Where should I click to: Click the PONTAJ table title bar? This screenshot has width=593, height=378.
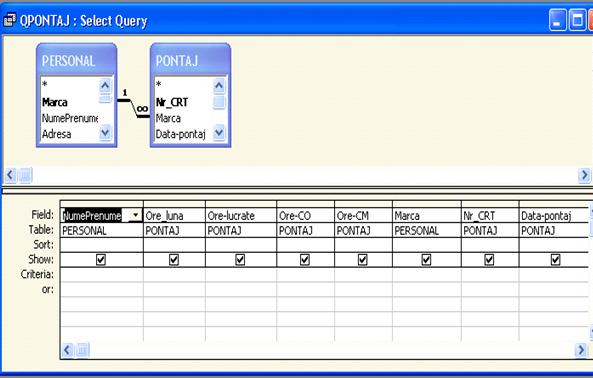click(x=191, y=60)
